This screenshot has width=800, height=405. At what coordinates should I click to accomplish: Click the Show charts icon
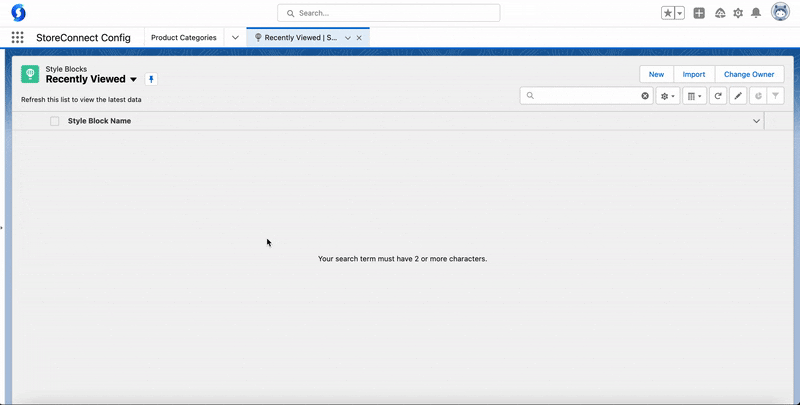click(x=758, y=96)
